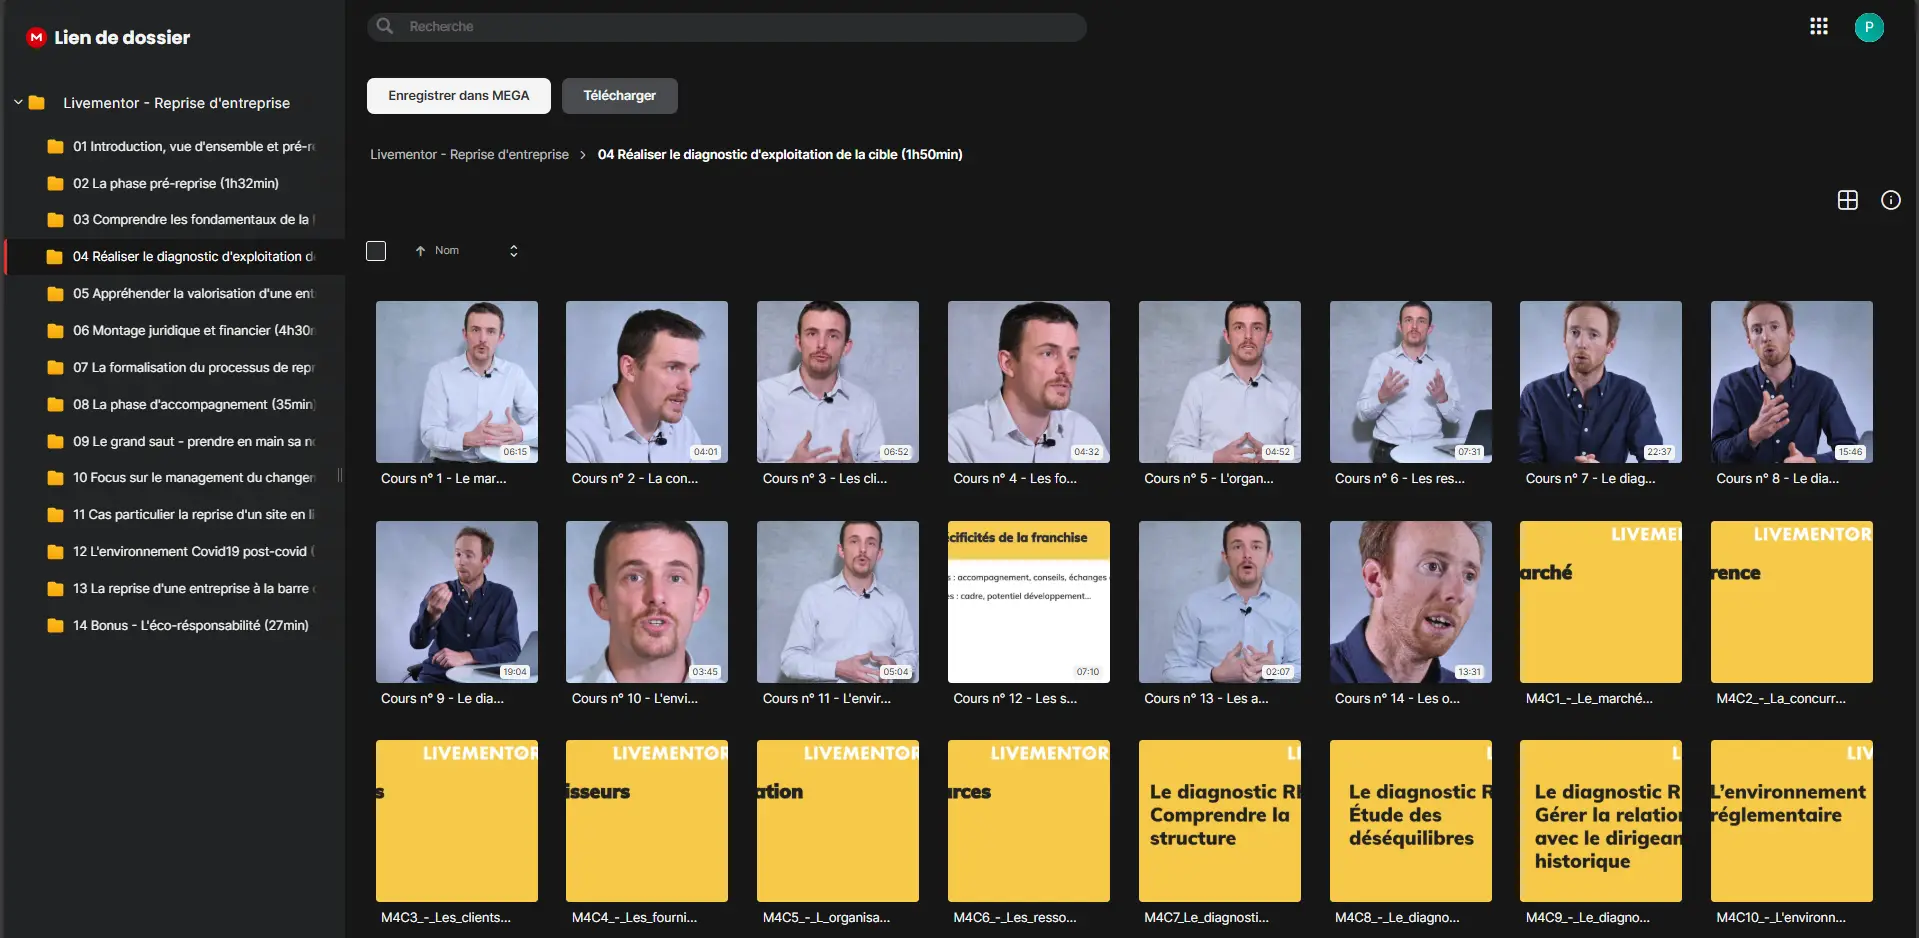Click folder icon of 06 Montage juridique

tap(55, 331)
